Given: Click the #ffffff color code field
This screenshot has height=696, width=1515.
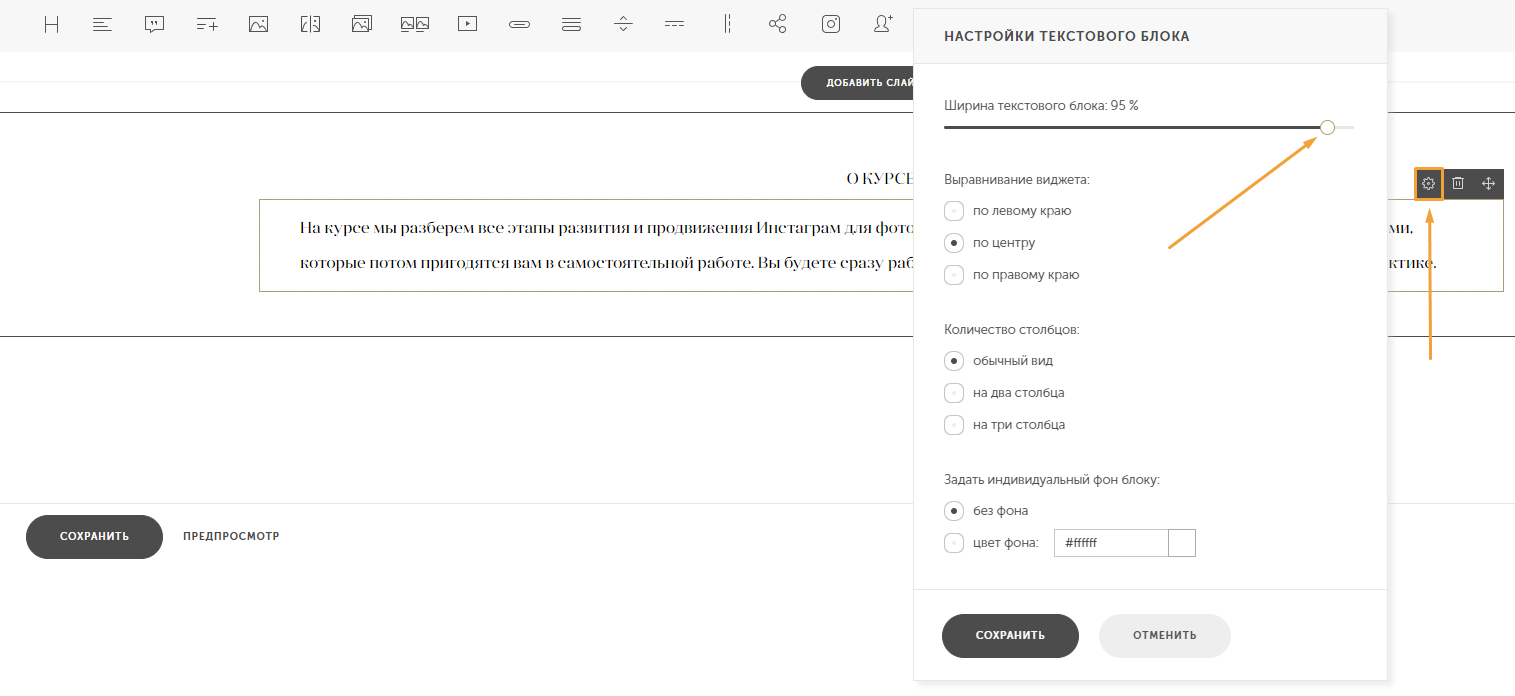Looking at the screenshot, I should coord(1112,543).
